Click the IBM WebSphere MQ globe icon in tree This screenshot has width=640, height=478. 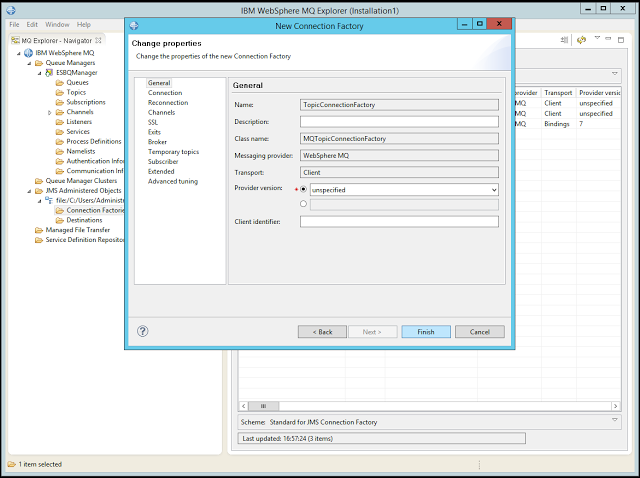point(29,53)
